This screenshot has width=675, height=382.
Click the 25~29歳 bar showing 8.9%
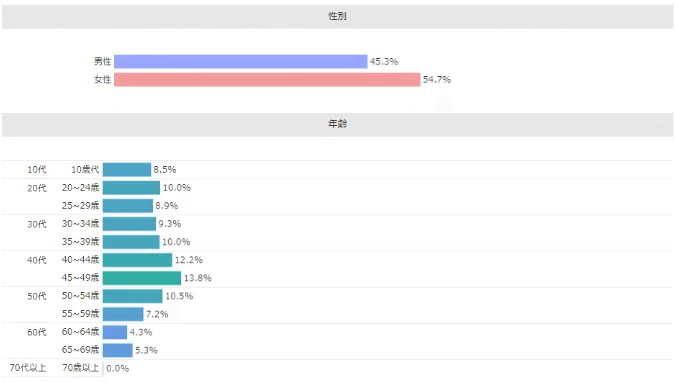click(x=128, y=206)
